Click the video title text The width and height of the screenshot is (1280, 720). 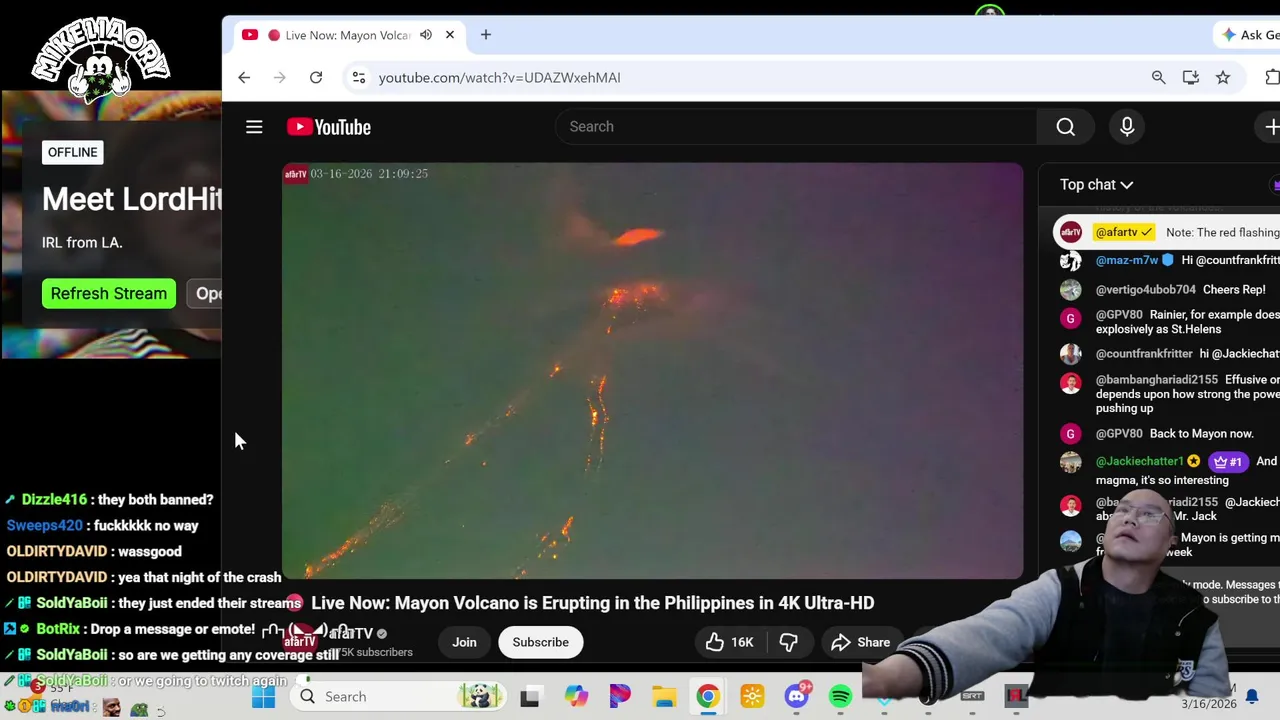(592, 603)
